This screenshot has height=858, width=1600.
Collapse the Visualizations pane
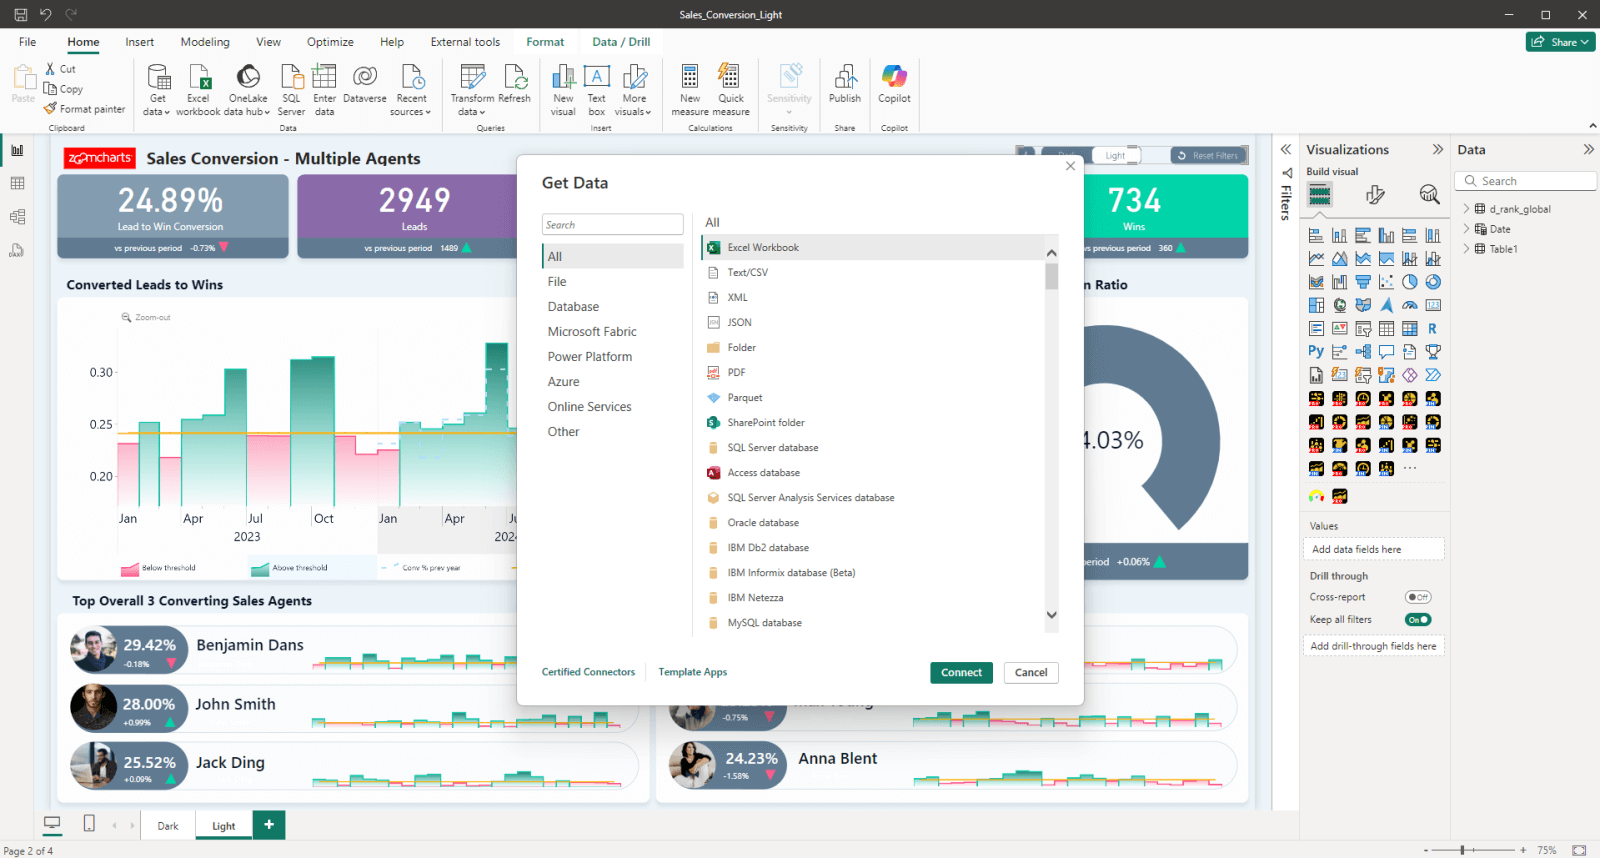click(x=1438, y=149)
